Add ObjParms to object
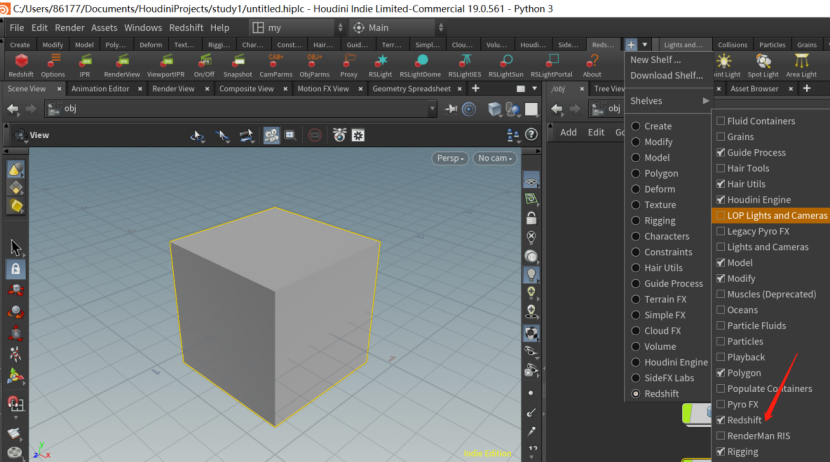 click(x=314, y=65)
